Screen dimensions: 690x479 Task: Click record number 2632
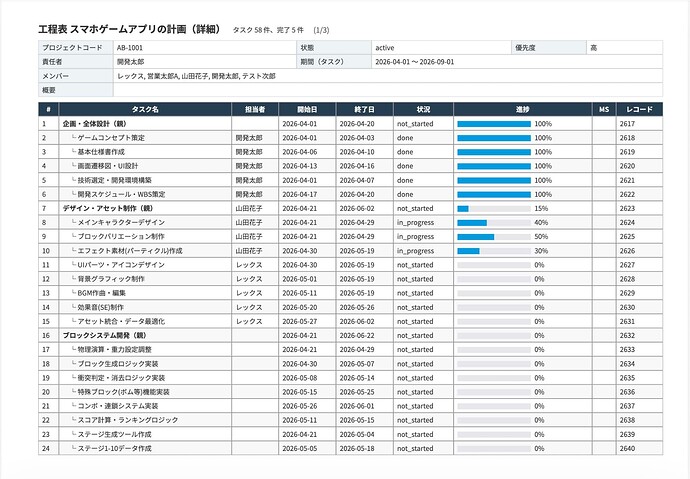tap(628, 336)
